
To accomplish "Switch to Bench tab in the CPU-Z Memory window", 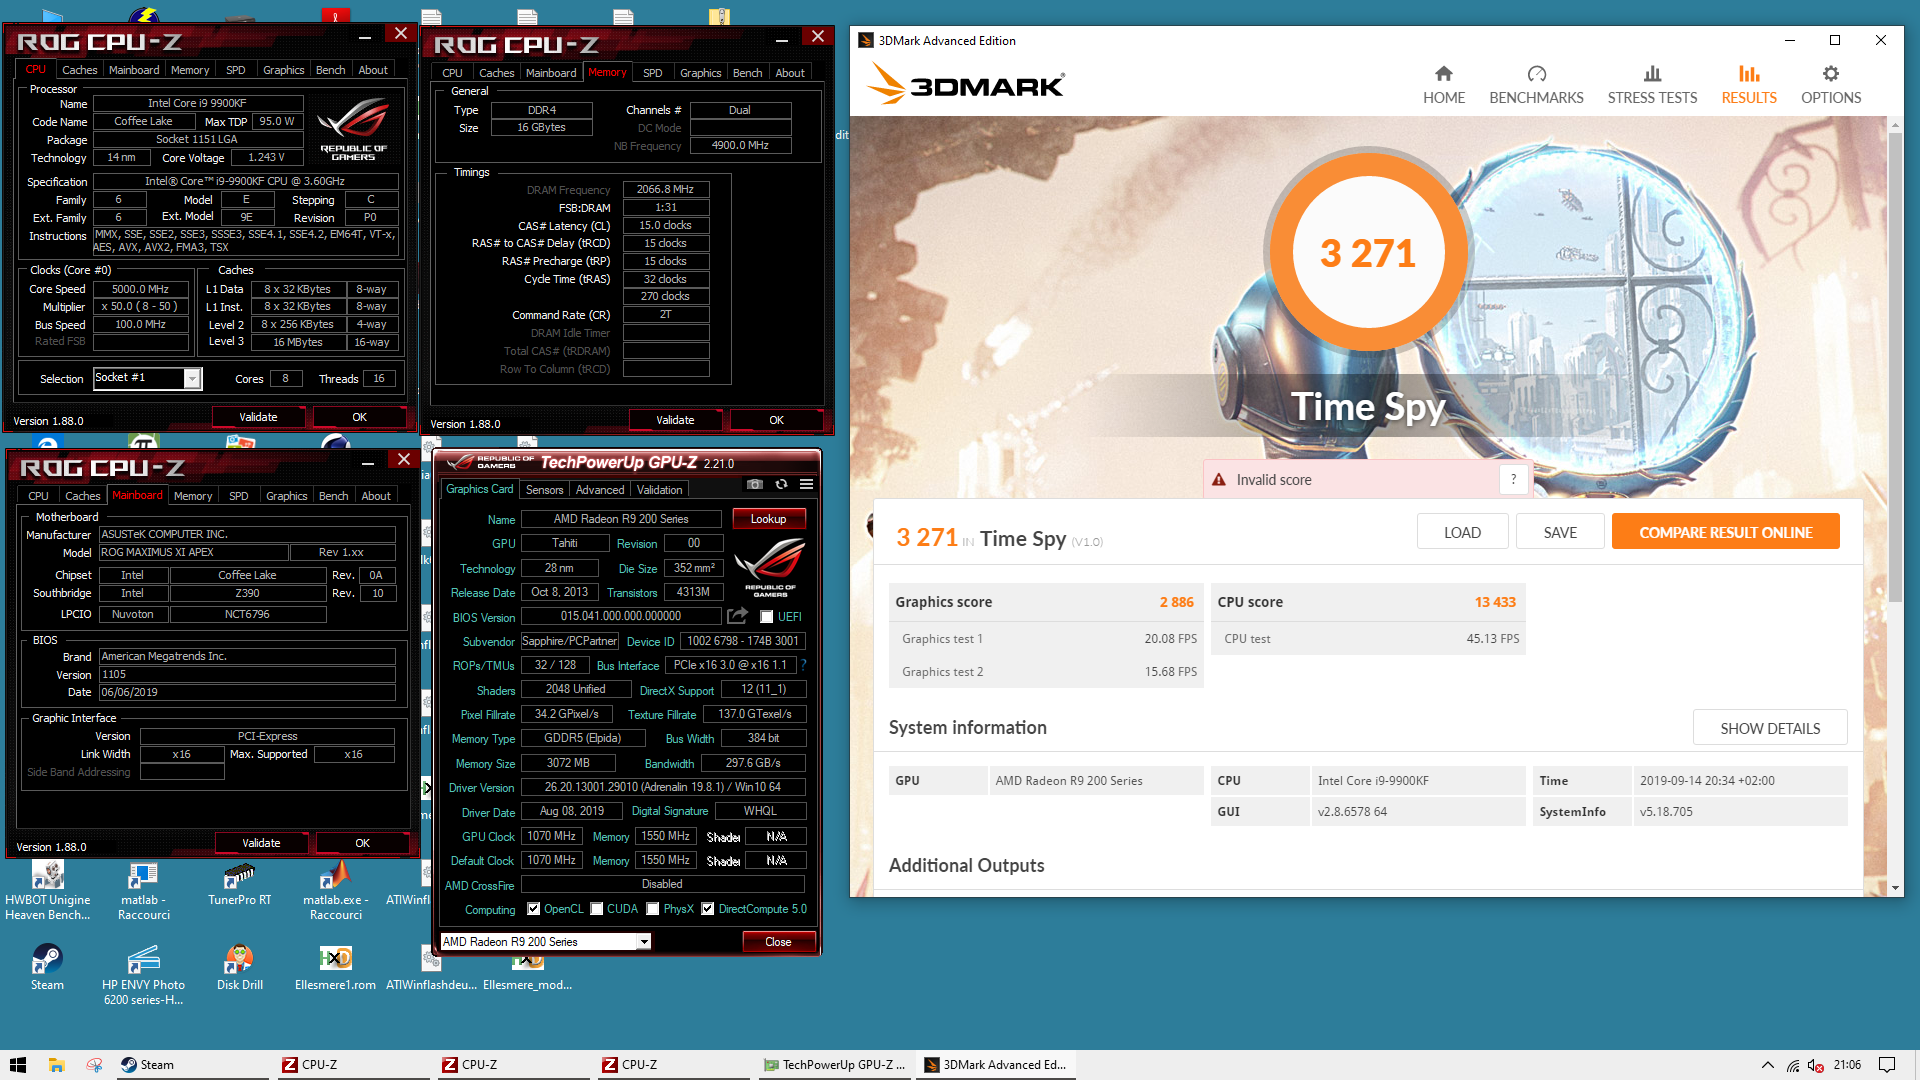I will click(x=747, y=73).
